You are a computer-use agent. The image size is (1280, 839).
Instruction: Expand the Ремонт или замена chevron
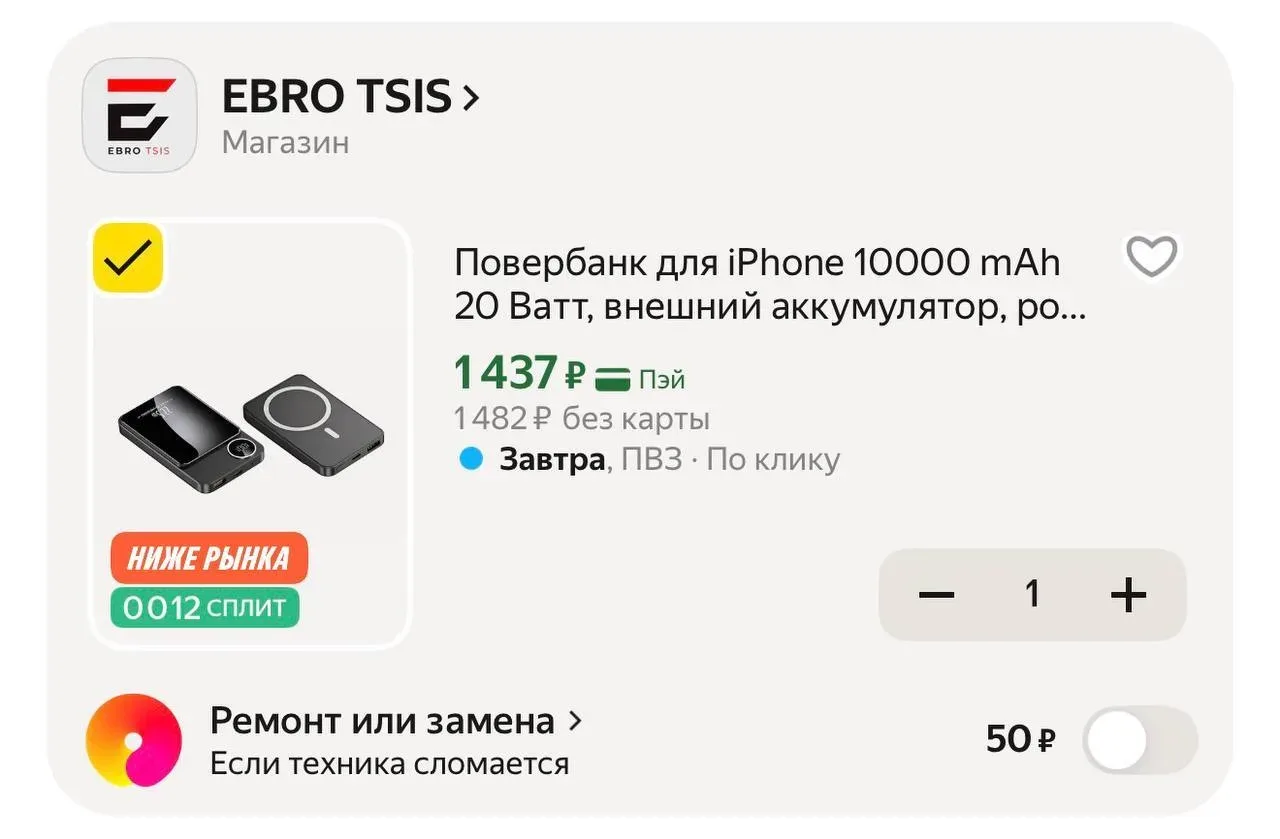pyautogui.click(x=575, y=720)
